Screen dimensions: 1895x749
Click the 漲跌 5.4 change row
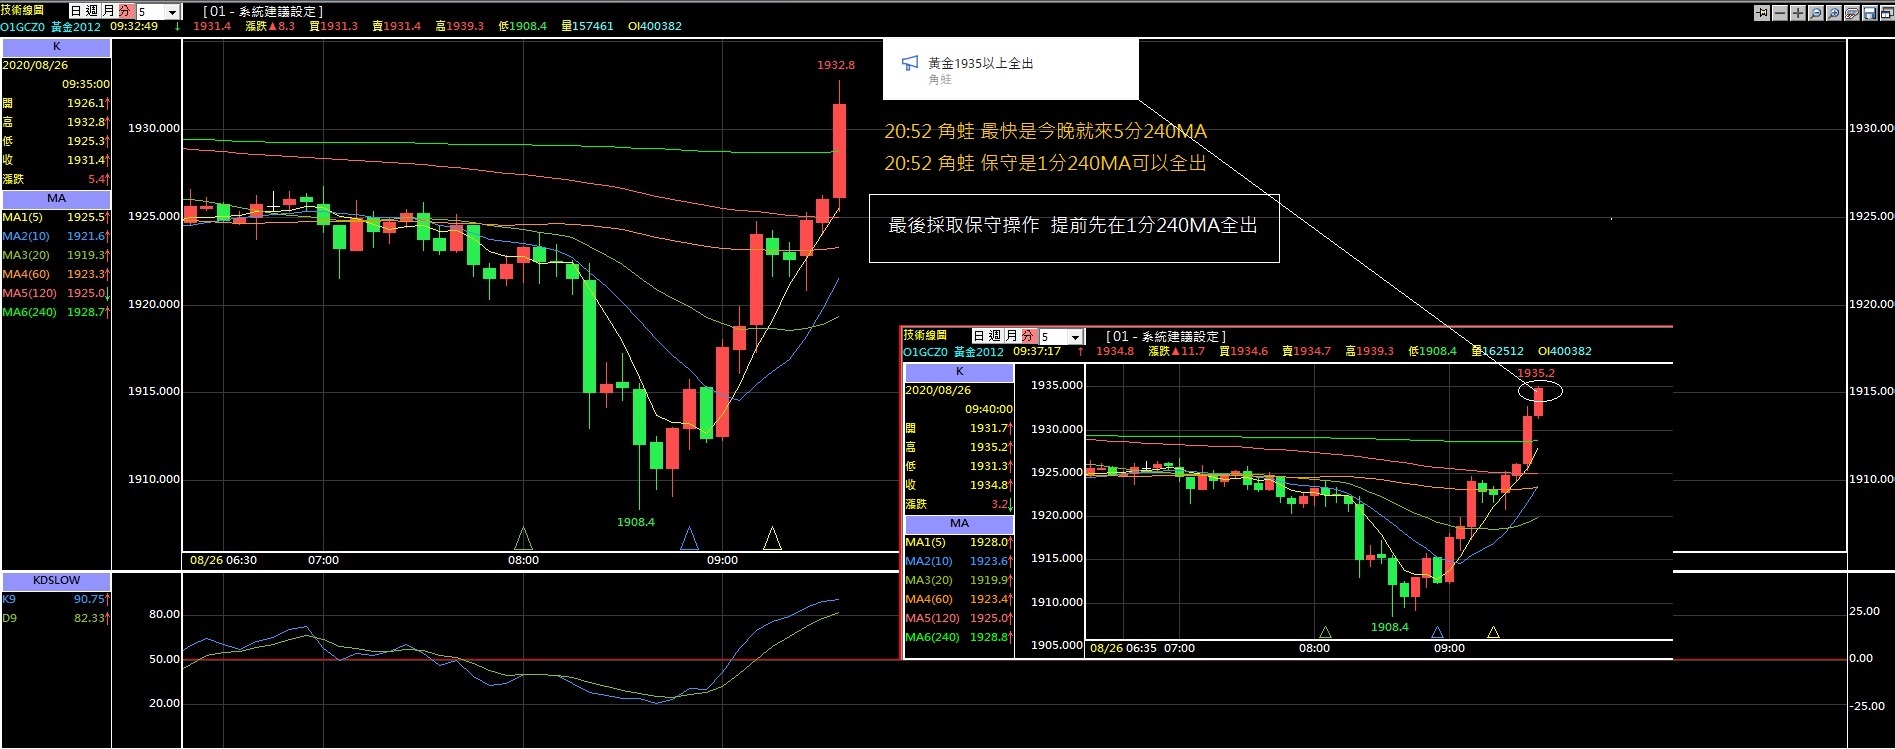click(x=56, y=179)
